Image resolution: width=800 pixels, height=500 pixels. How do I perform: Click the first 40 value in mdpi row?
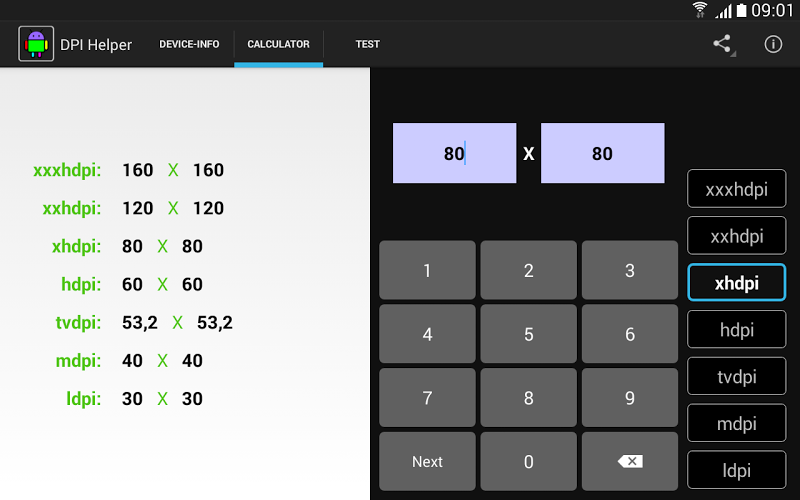132,361
